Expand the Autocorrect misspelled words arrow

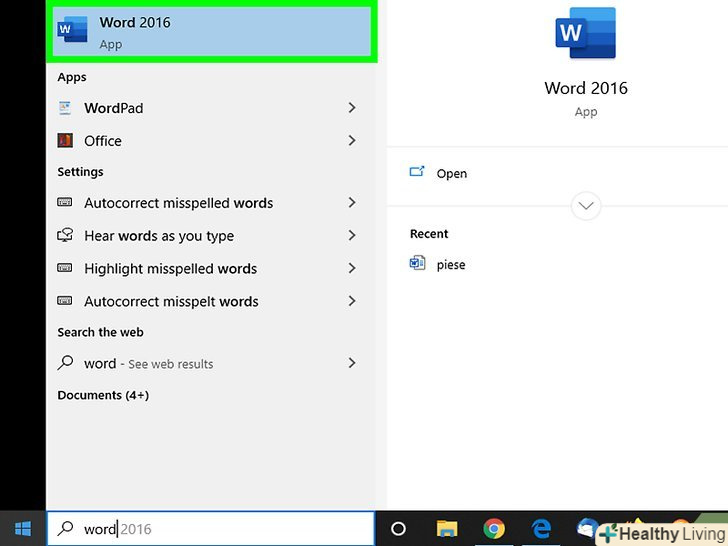[352, 202]
